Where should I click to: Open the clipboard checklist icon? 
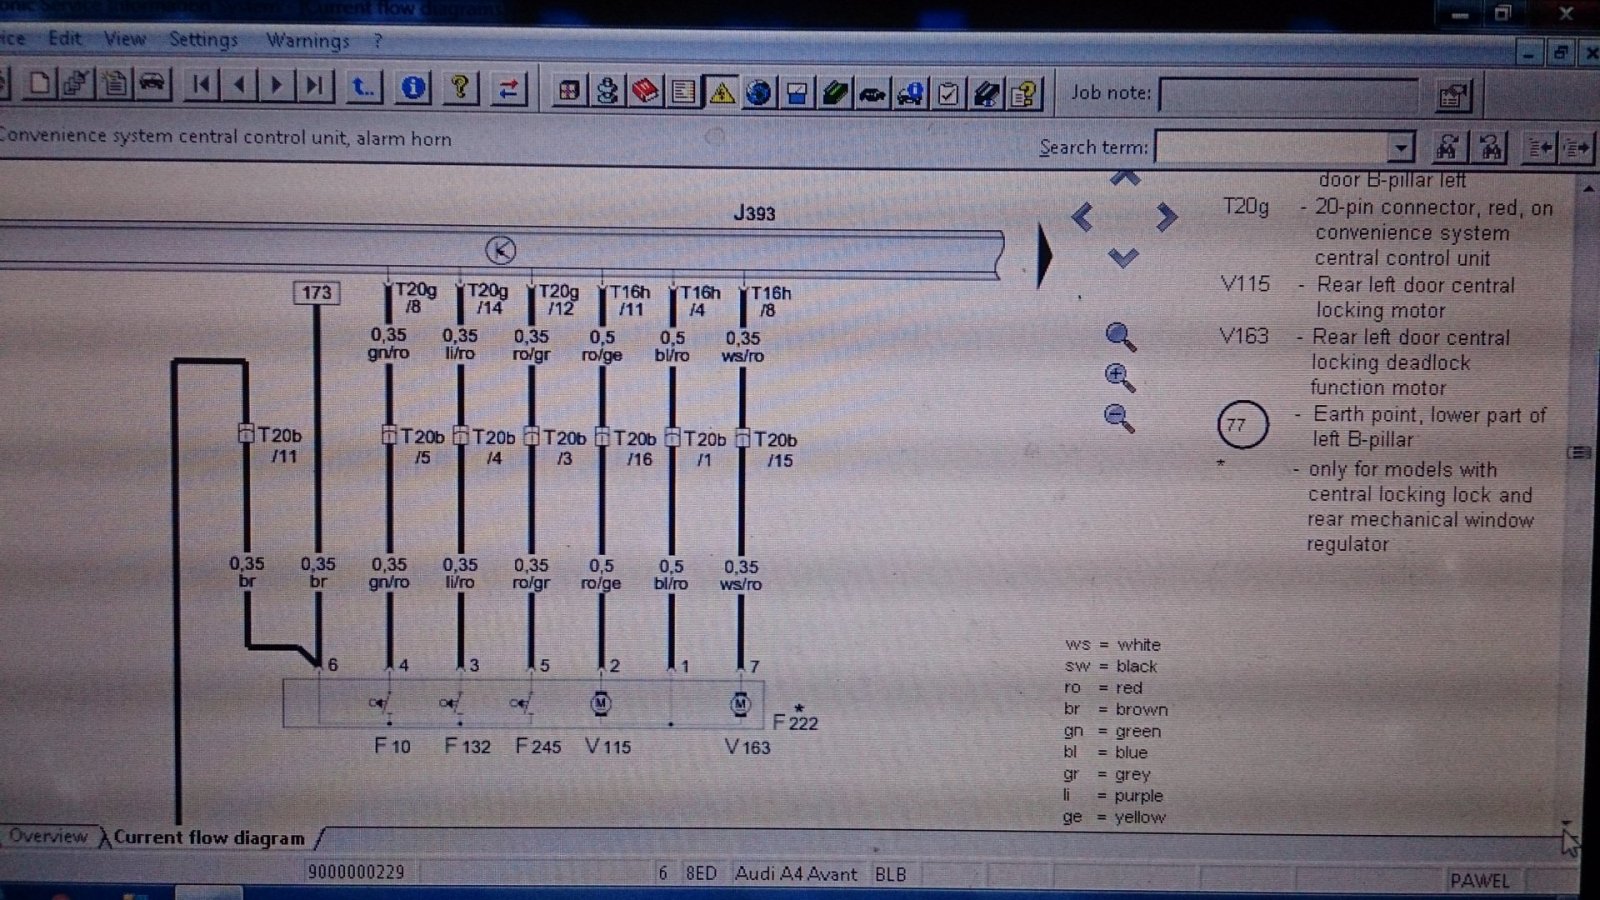click(948, 95)
